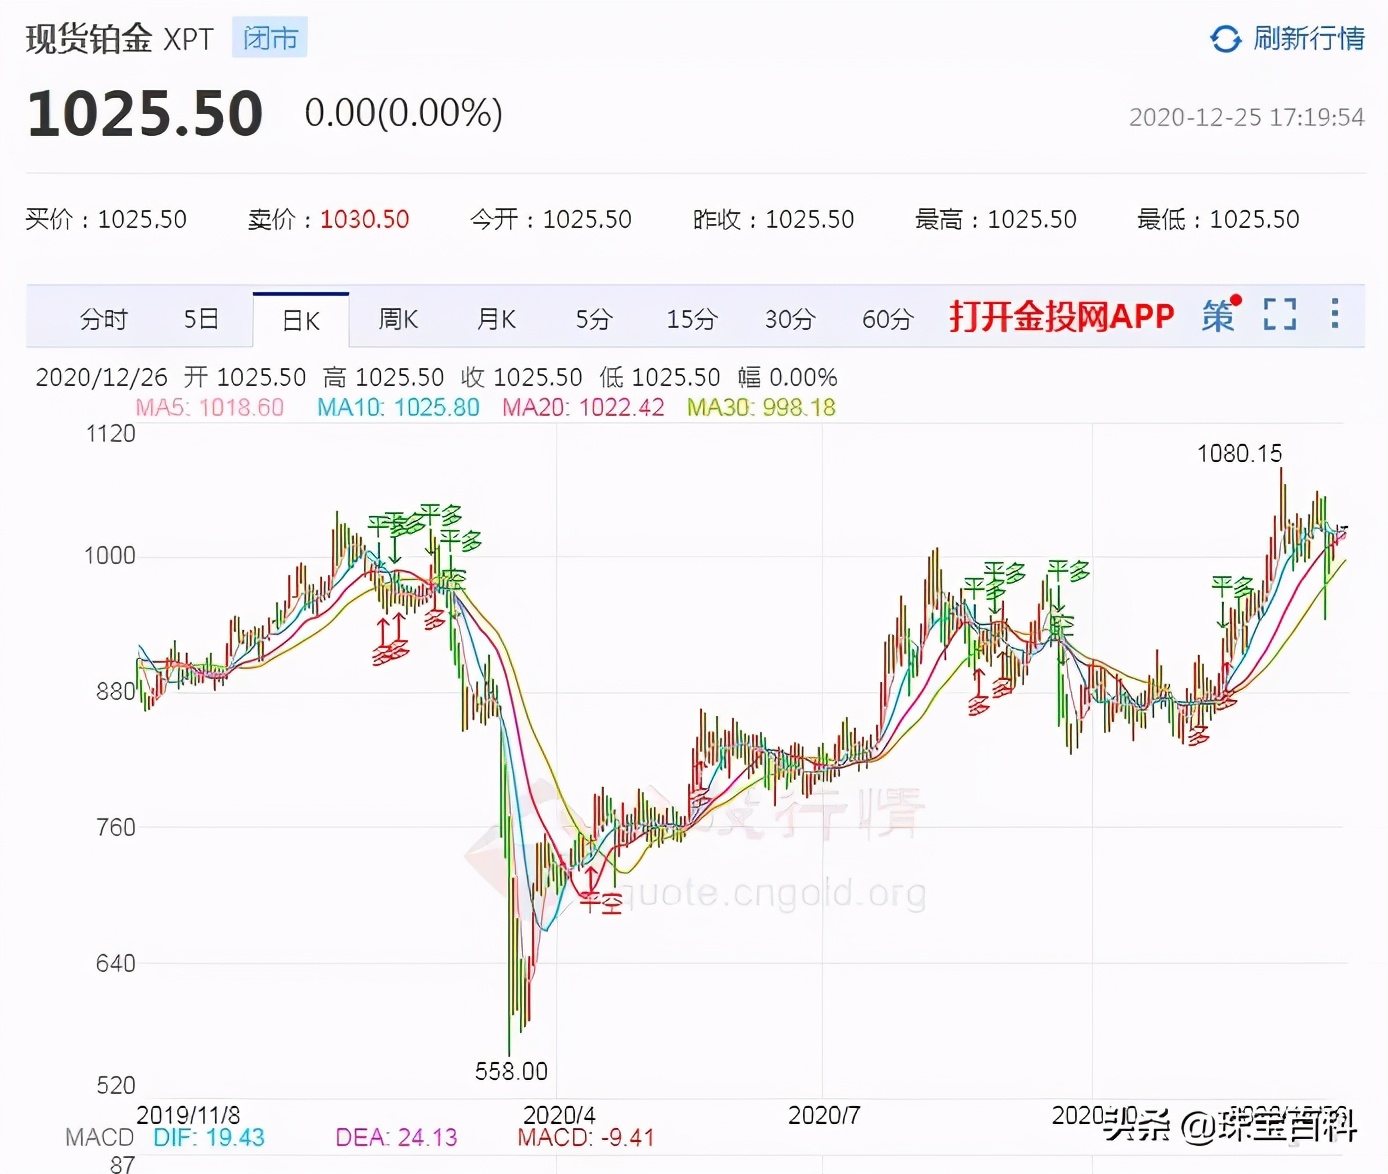Click the refresh quotes (刷新行情) icon
The width and height of the screenshot is (1388, 1174).
pos(1224,37)
